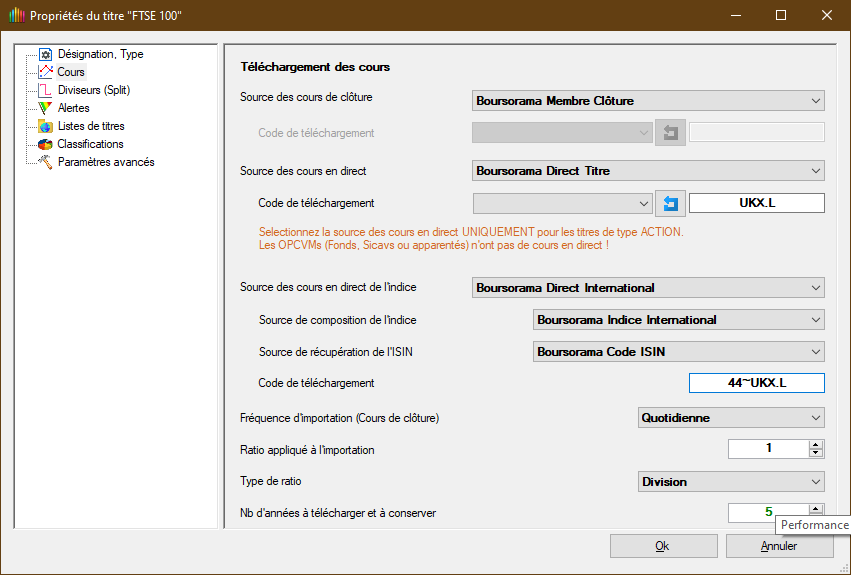Open the Boursorama Direct Titre dropdown

(647, 171)
